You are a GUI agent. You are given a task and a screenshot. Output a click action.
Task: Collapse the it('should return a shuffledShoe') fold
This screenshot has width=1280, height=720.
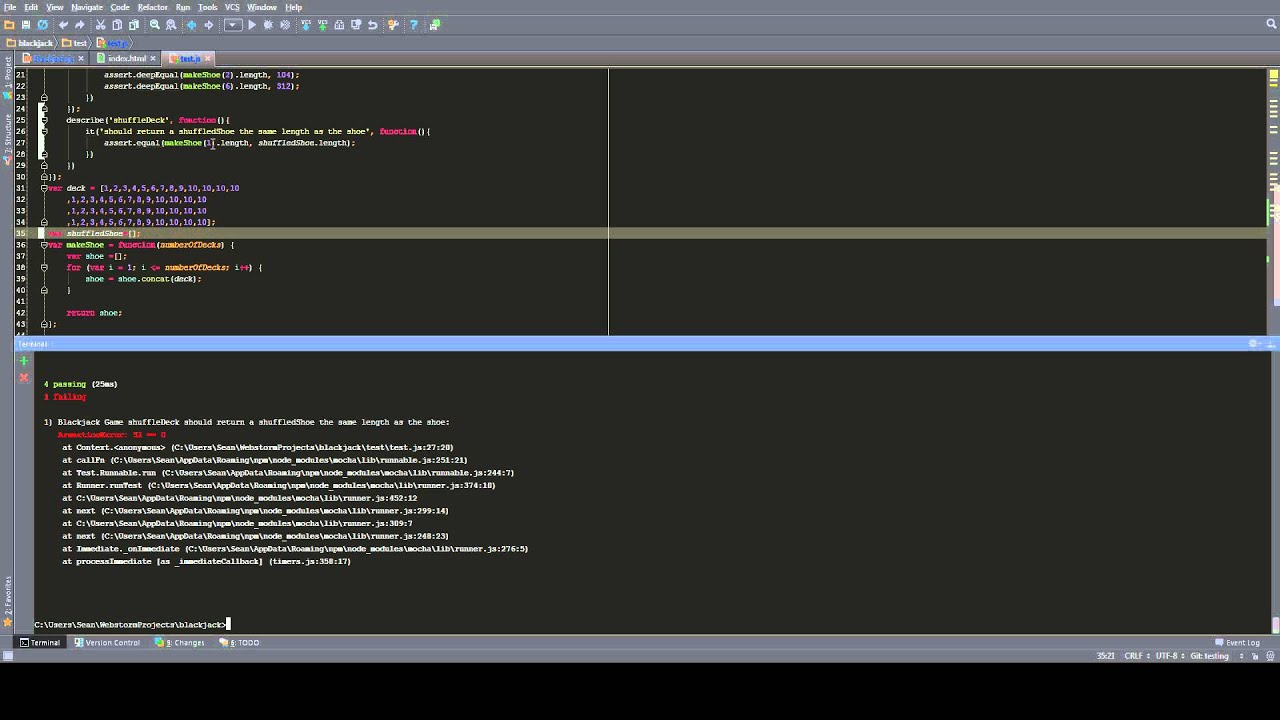pos(44,131)
